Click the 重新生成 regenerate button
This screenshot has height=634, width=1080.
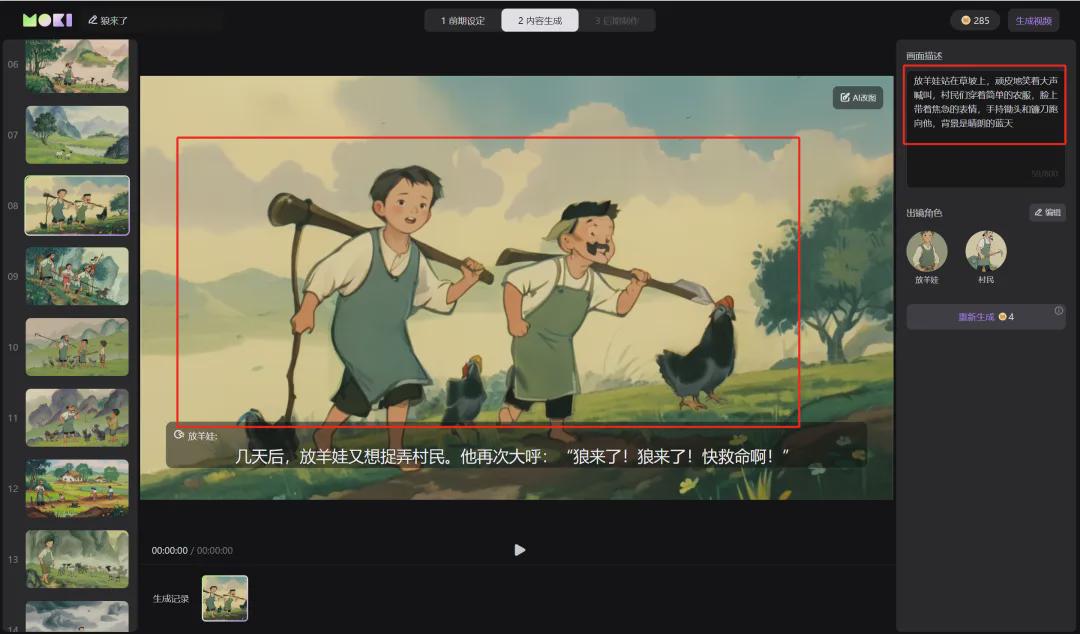[977, 316]
